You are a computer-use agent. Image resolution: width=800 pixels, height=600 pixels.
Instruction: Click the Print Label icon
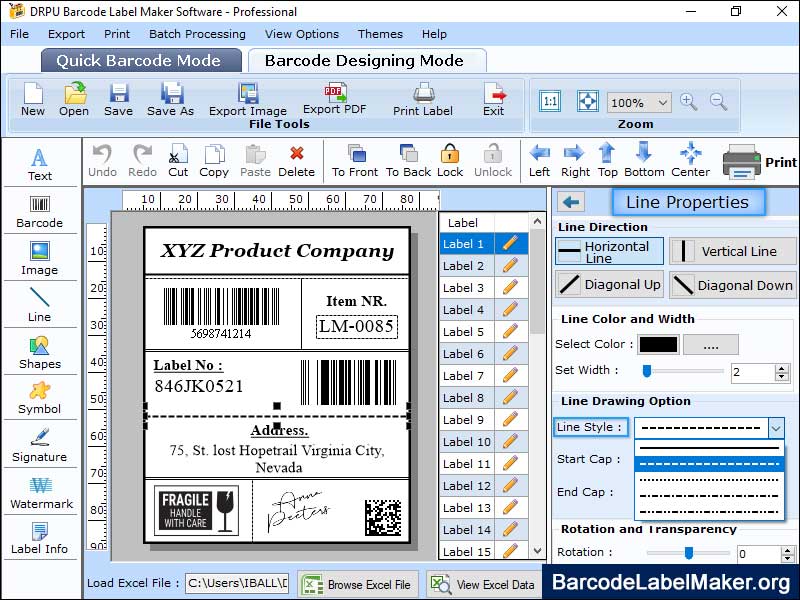[x=422, y=99]
